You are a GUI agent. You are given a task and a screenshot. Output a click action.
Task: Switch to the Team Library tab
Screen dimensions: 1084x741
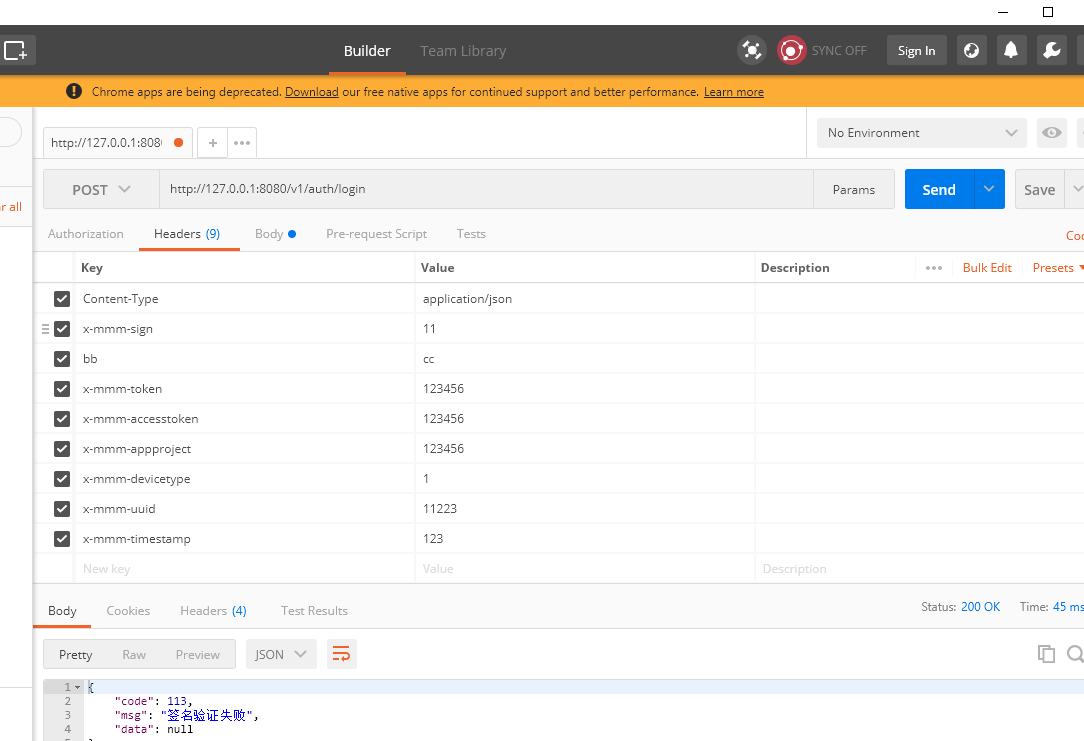463,50
